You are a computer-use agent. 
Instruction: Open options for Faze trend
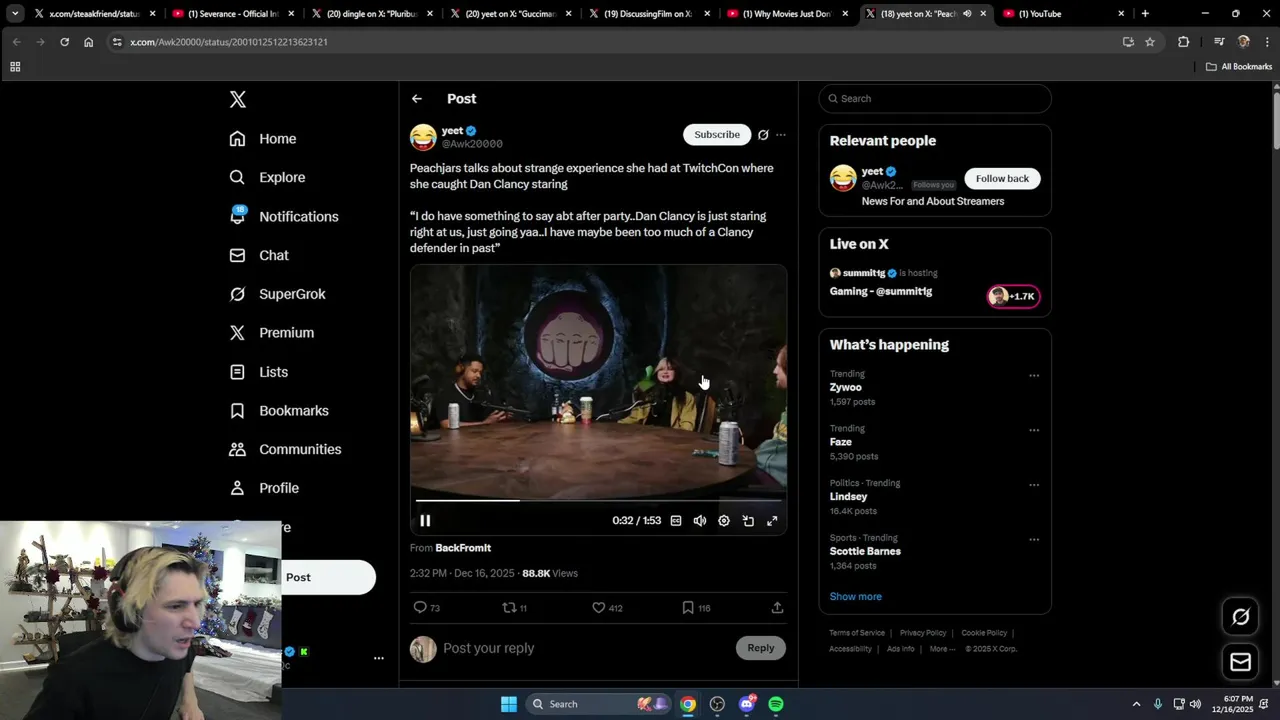[1034, 430]
